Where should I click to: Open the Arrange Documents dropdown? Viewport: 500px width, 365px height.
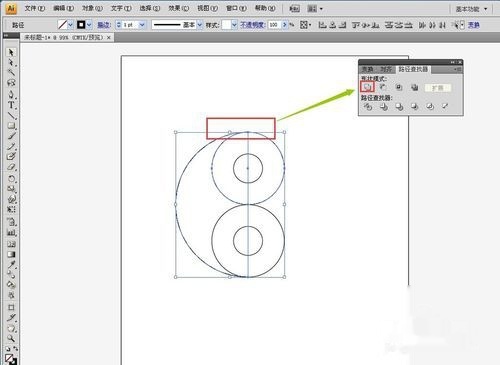[315, 9]
